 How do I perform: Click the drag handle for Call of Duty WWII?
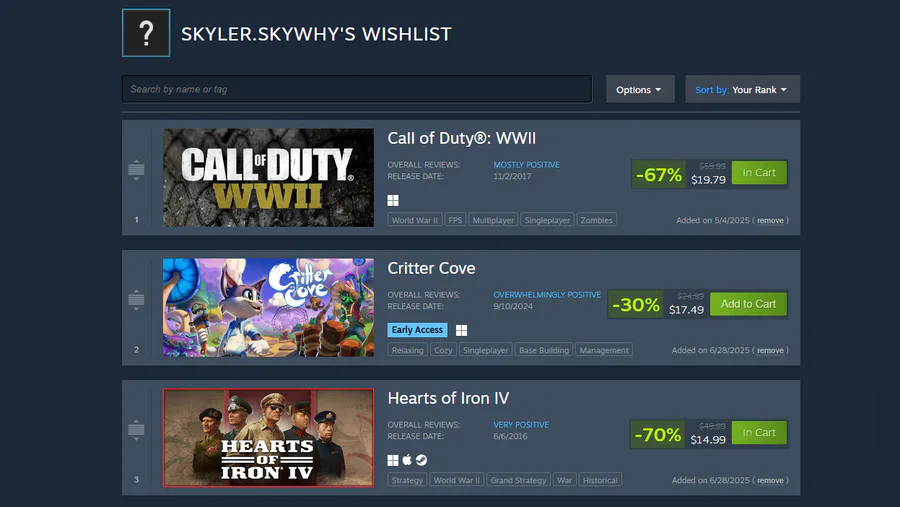click(136, 170)
